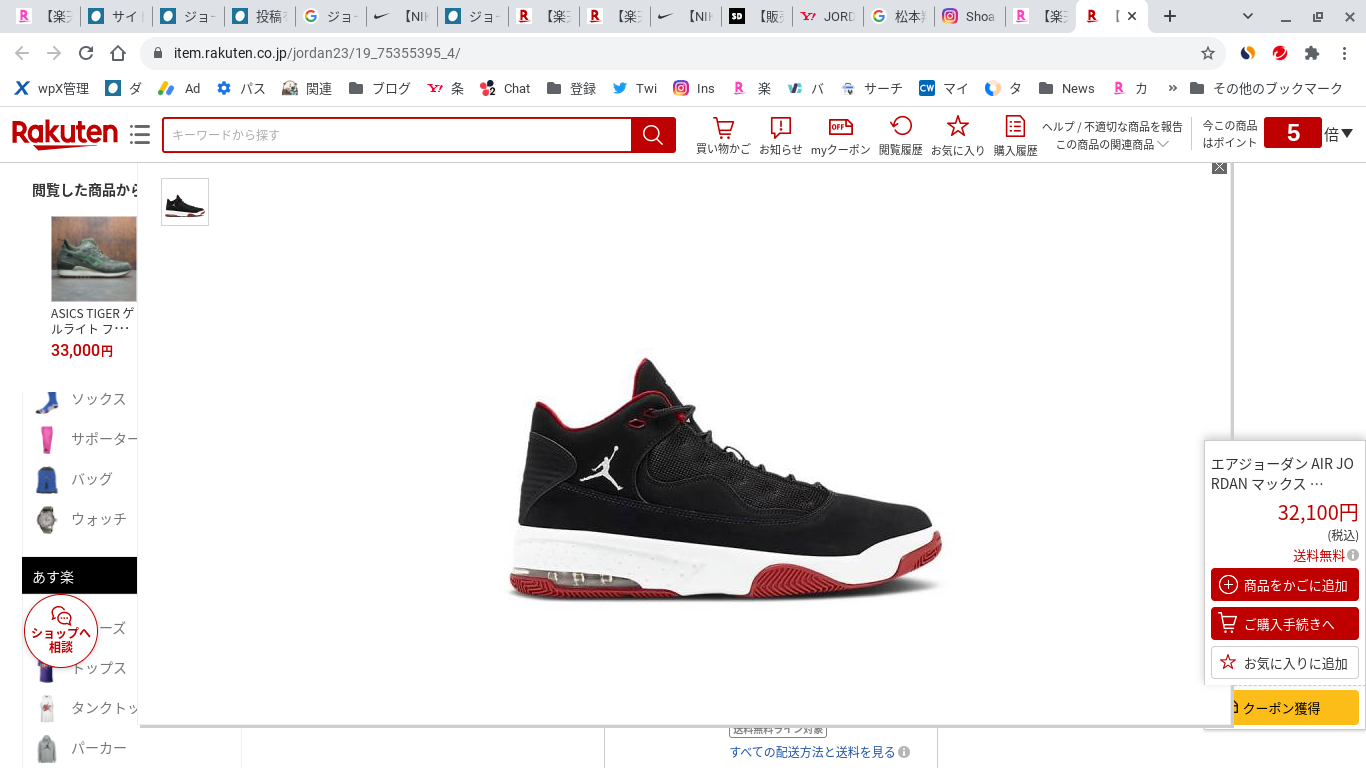
Task: Click the Rakuten logo
Action: point(65,134)
